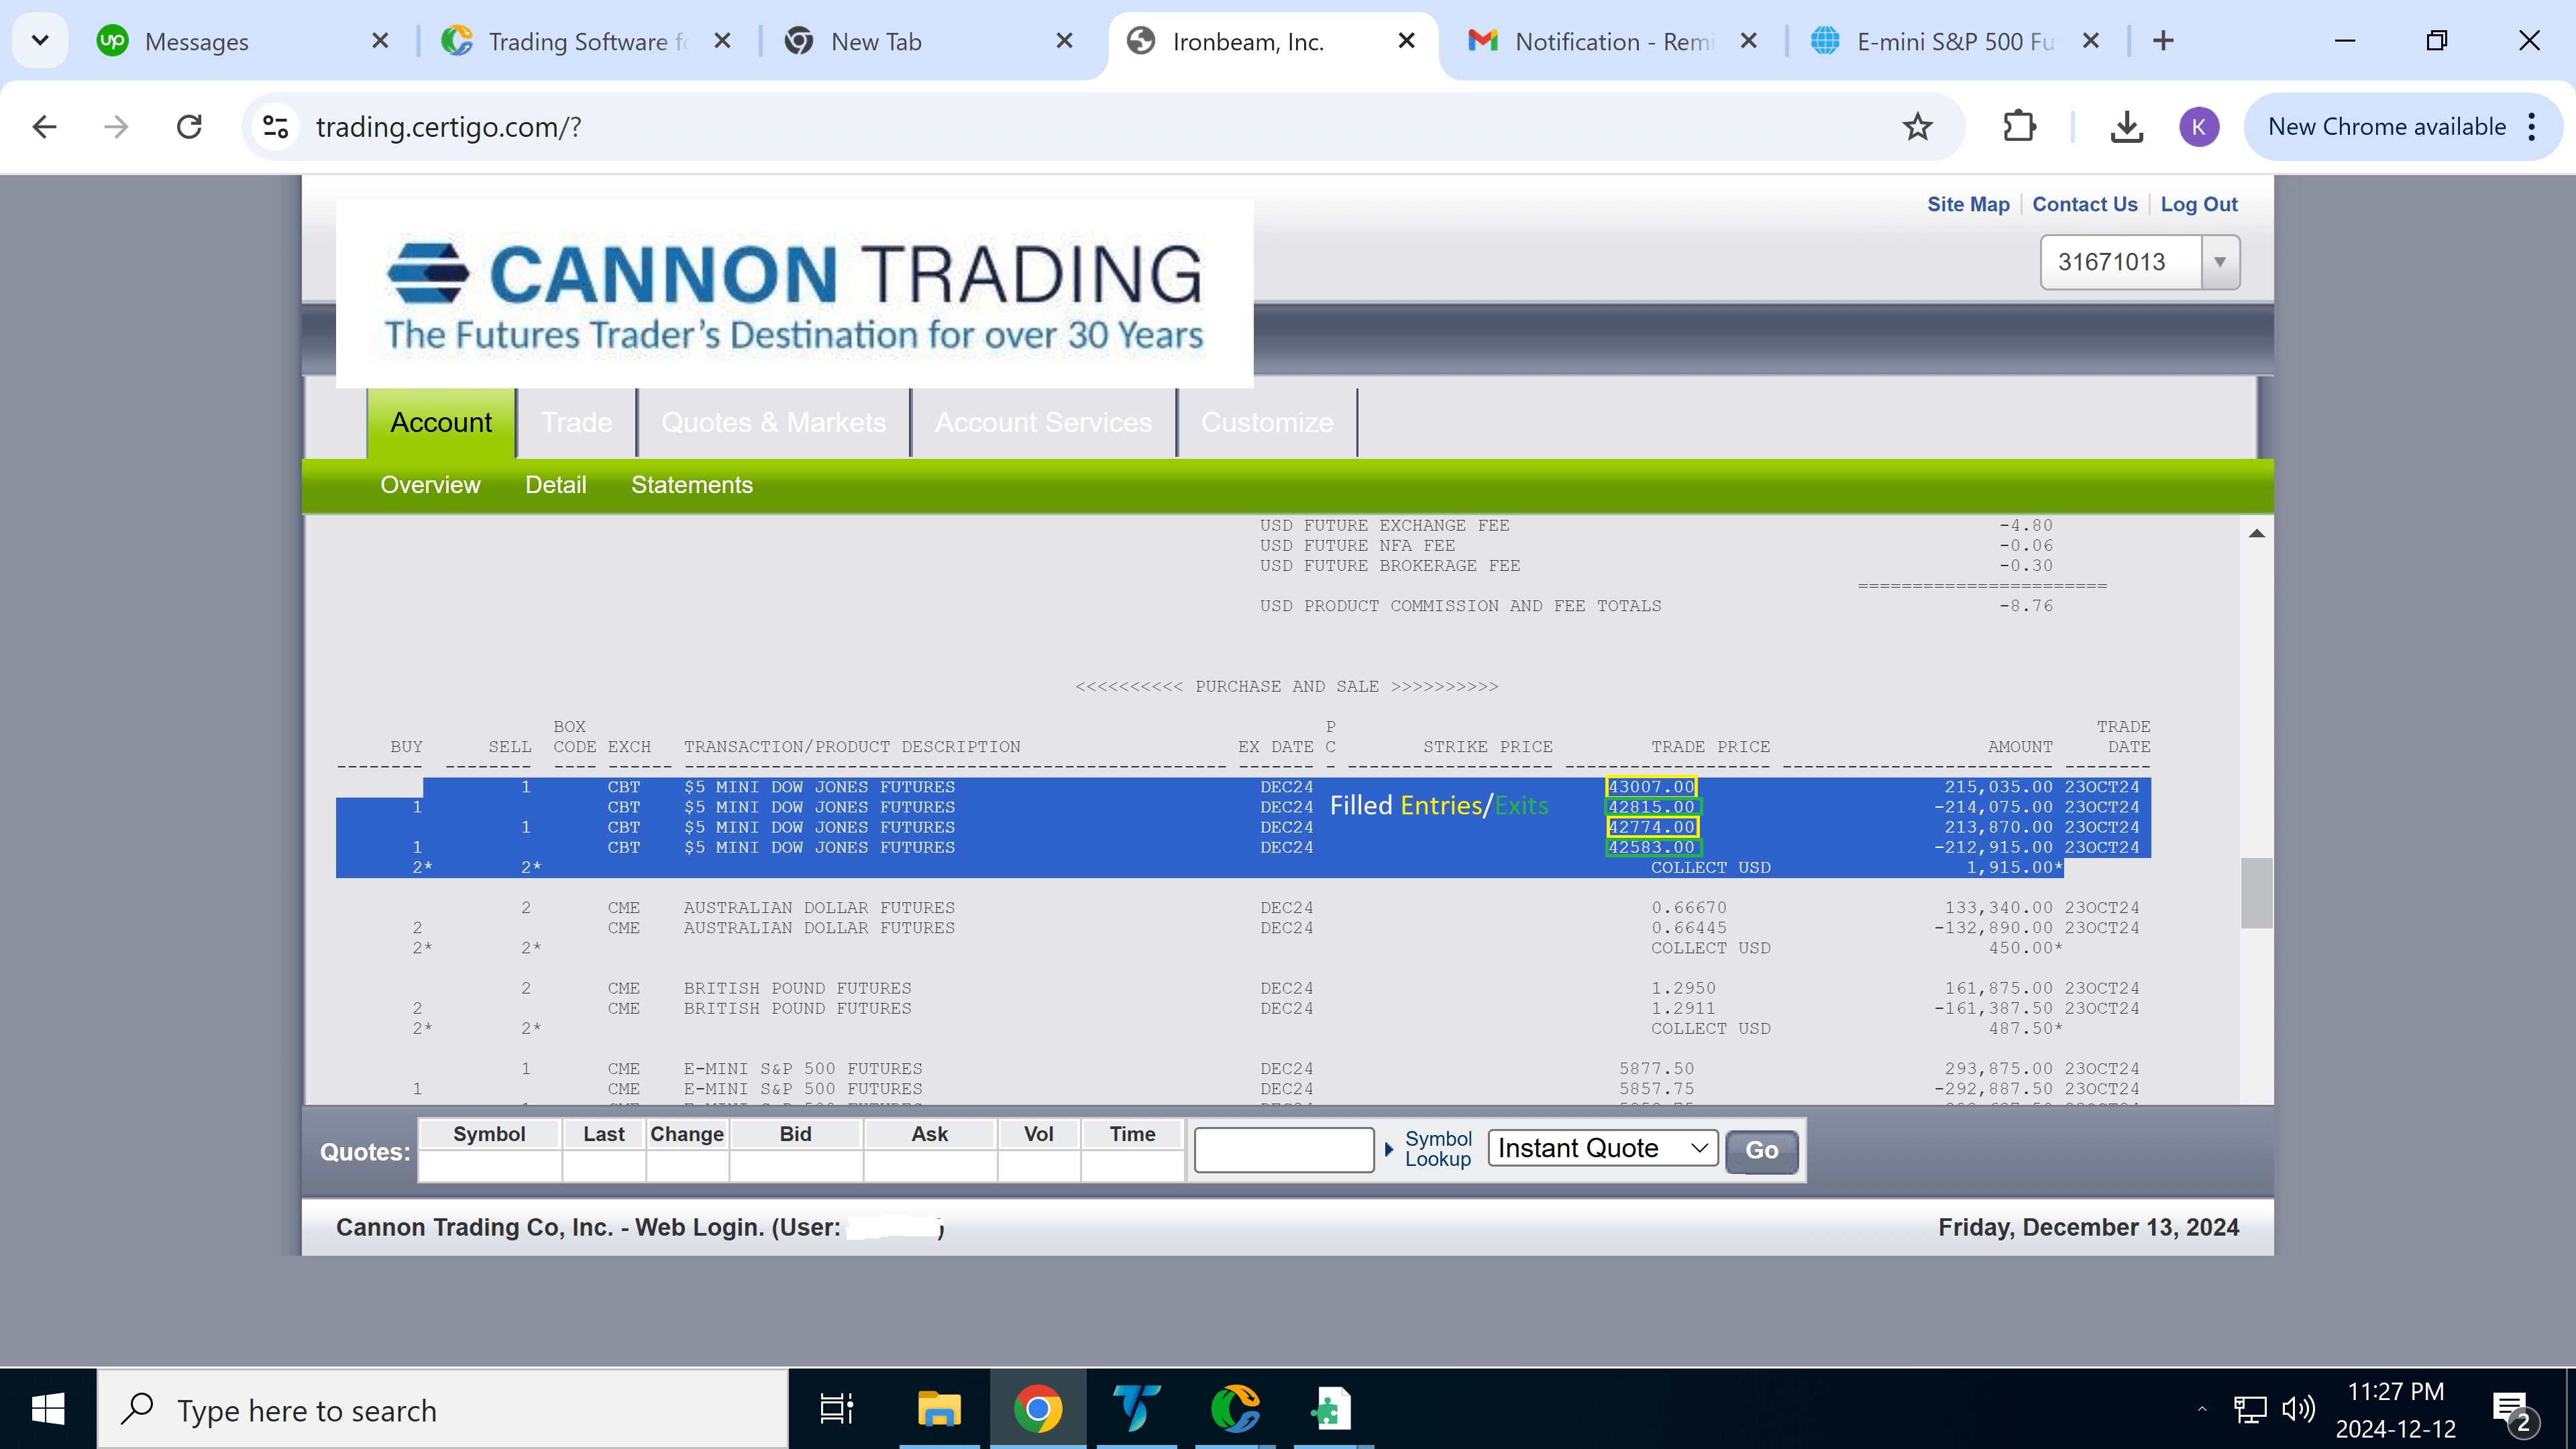Viewport: 2576px width, 1449px height.
Task: Go forward in browser history
Action: tap(116, 127)
